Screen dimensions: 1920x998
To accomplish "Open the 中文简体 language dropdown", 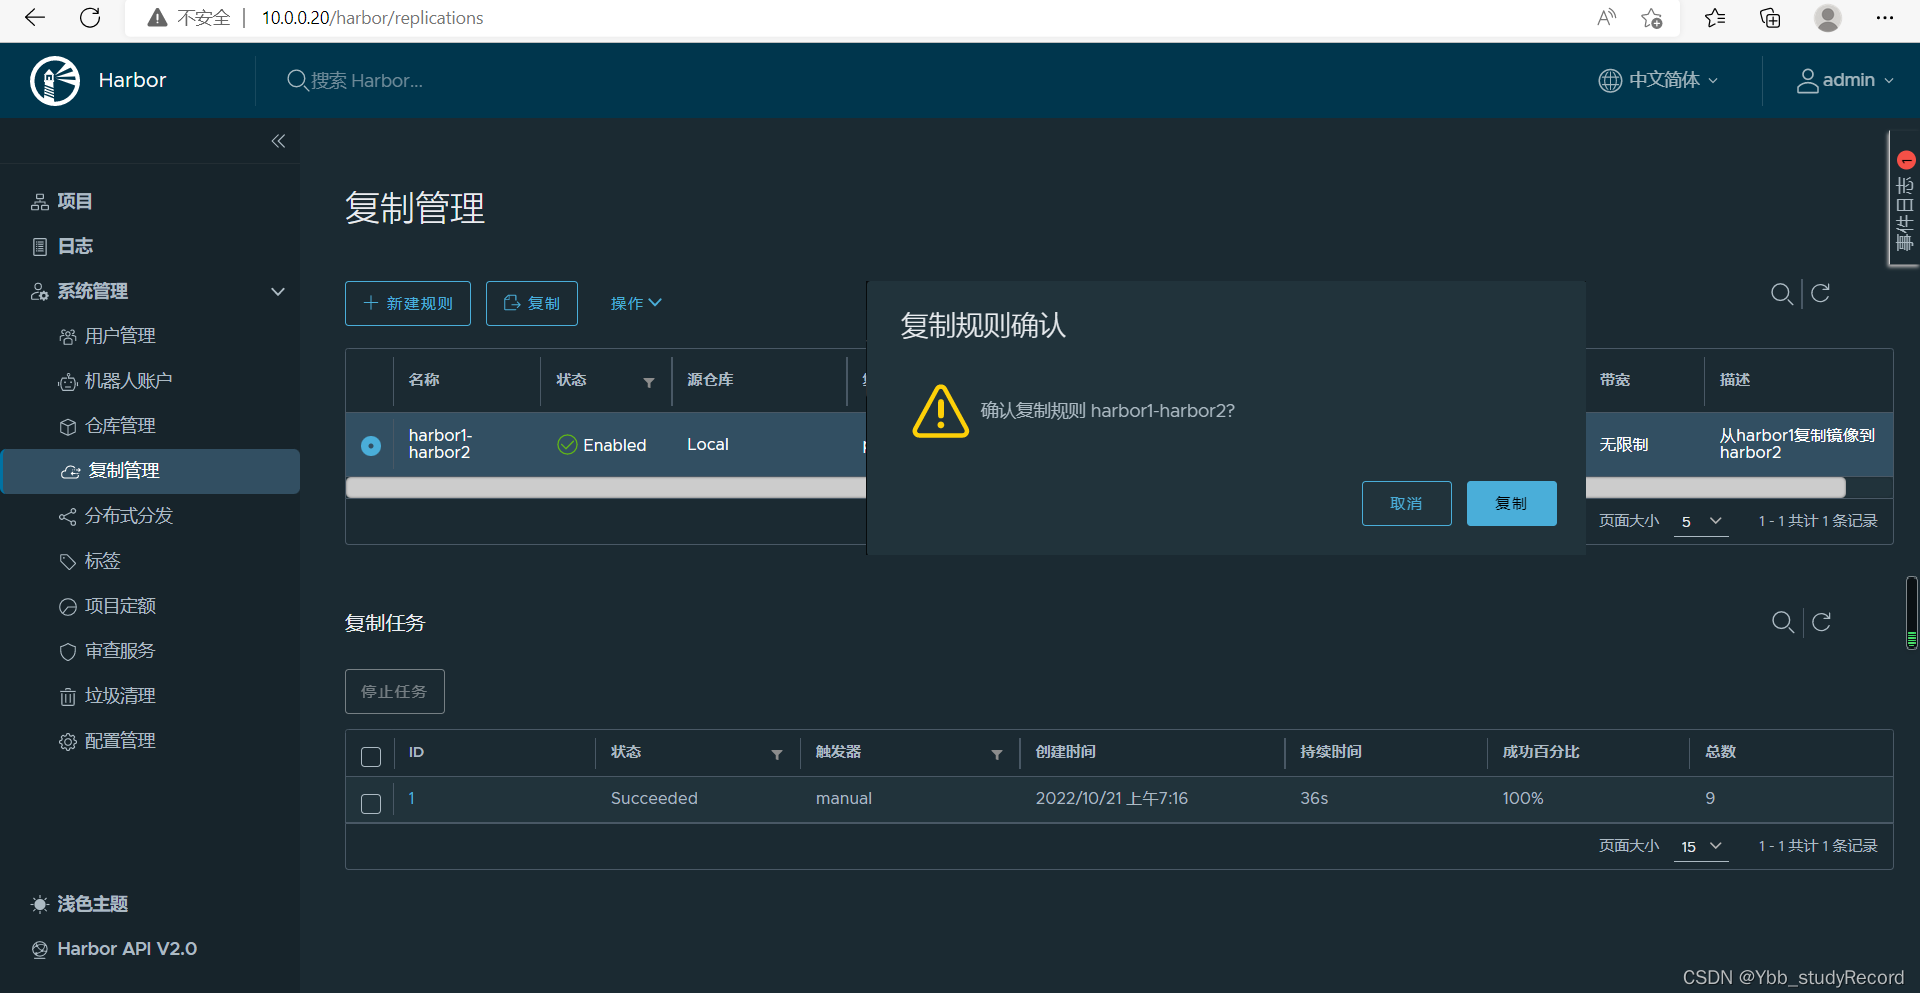I will [1658, 80].
